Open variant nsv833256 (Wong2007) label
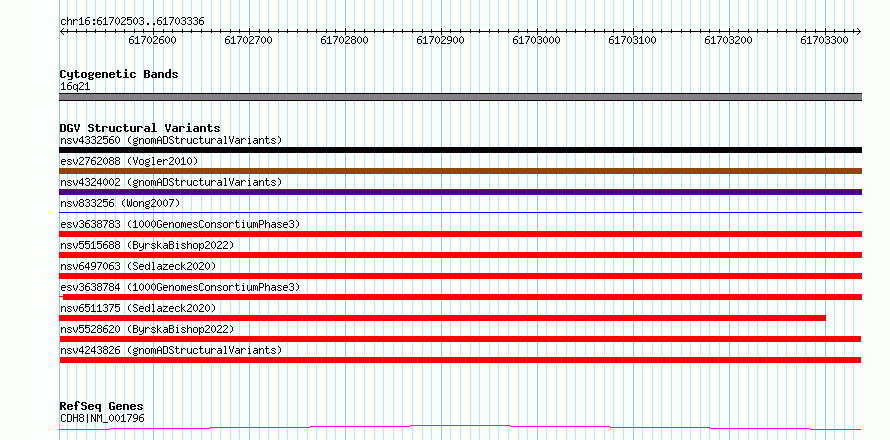This screenshot has height=440, width=890. click(x=120, y=203)
